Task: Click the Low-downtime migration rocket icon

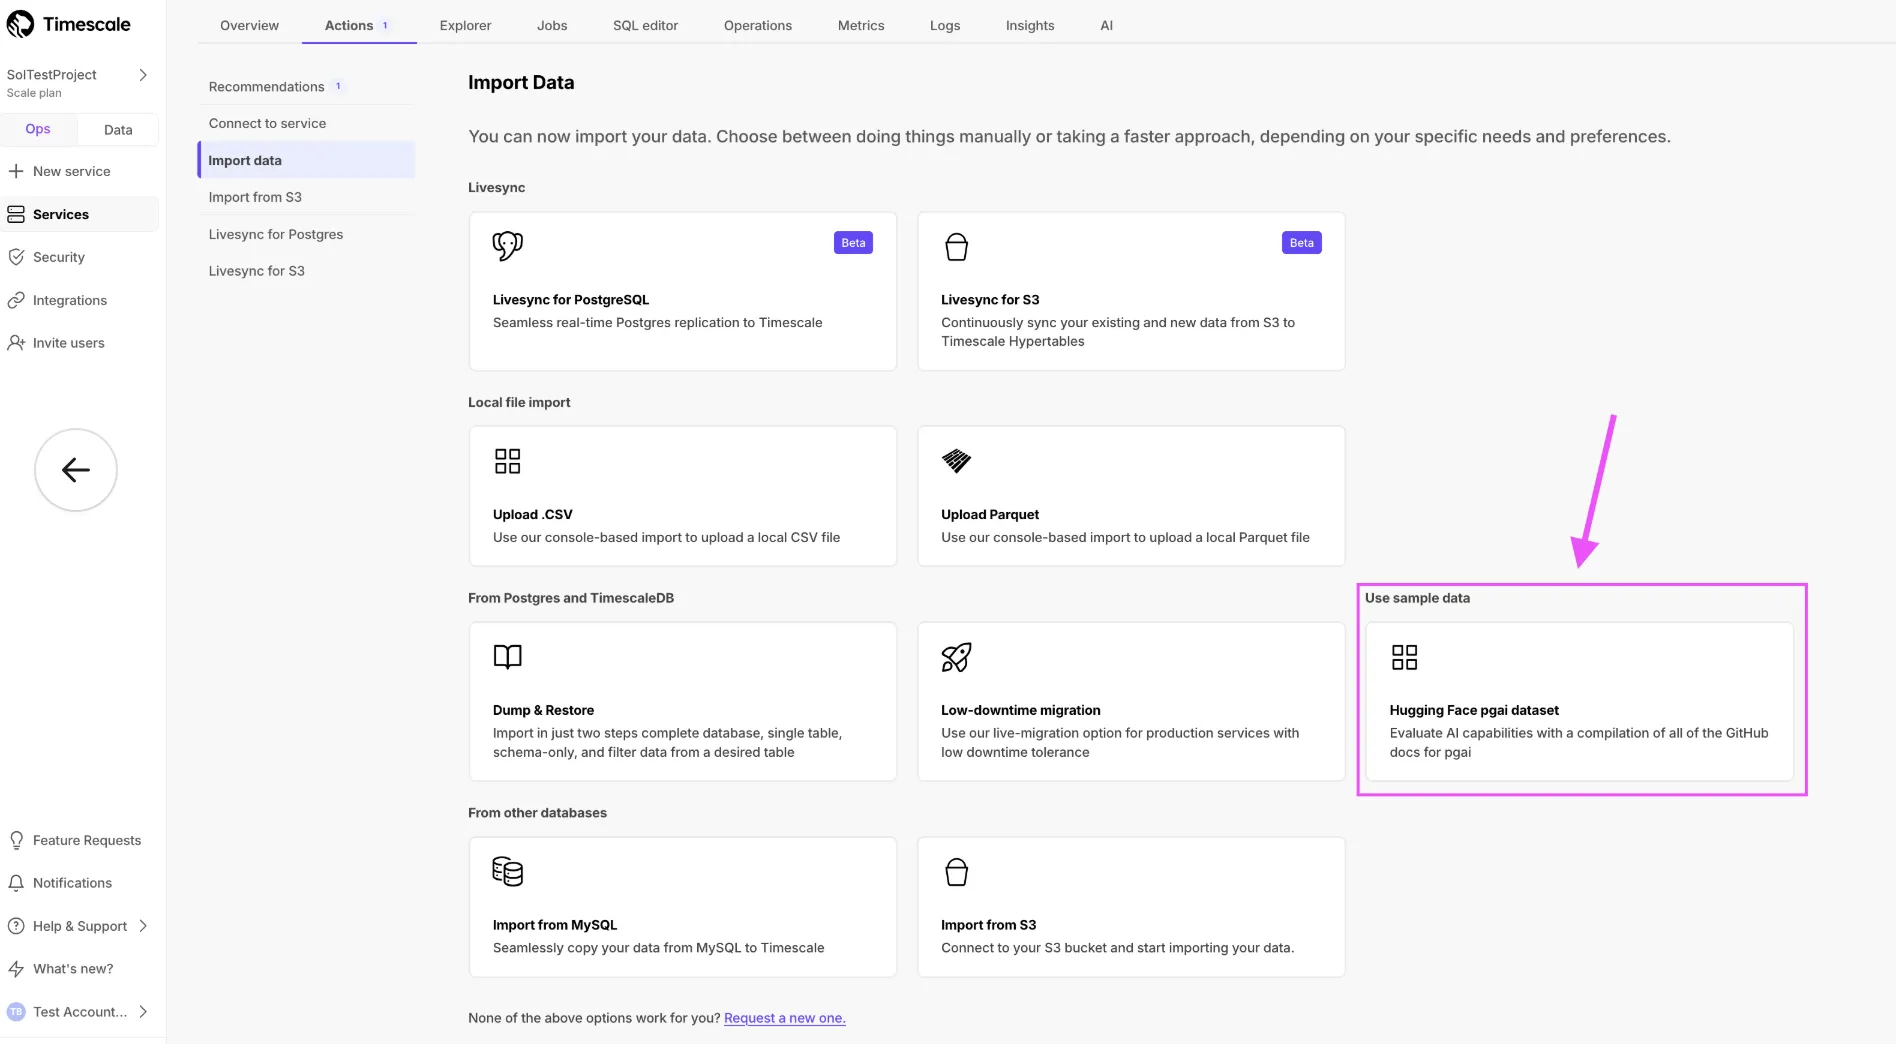Action: (x=956, y=657)
